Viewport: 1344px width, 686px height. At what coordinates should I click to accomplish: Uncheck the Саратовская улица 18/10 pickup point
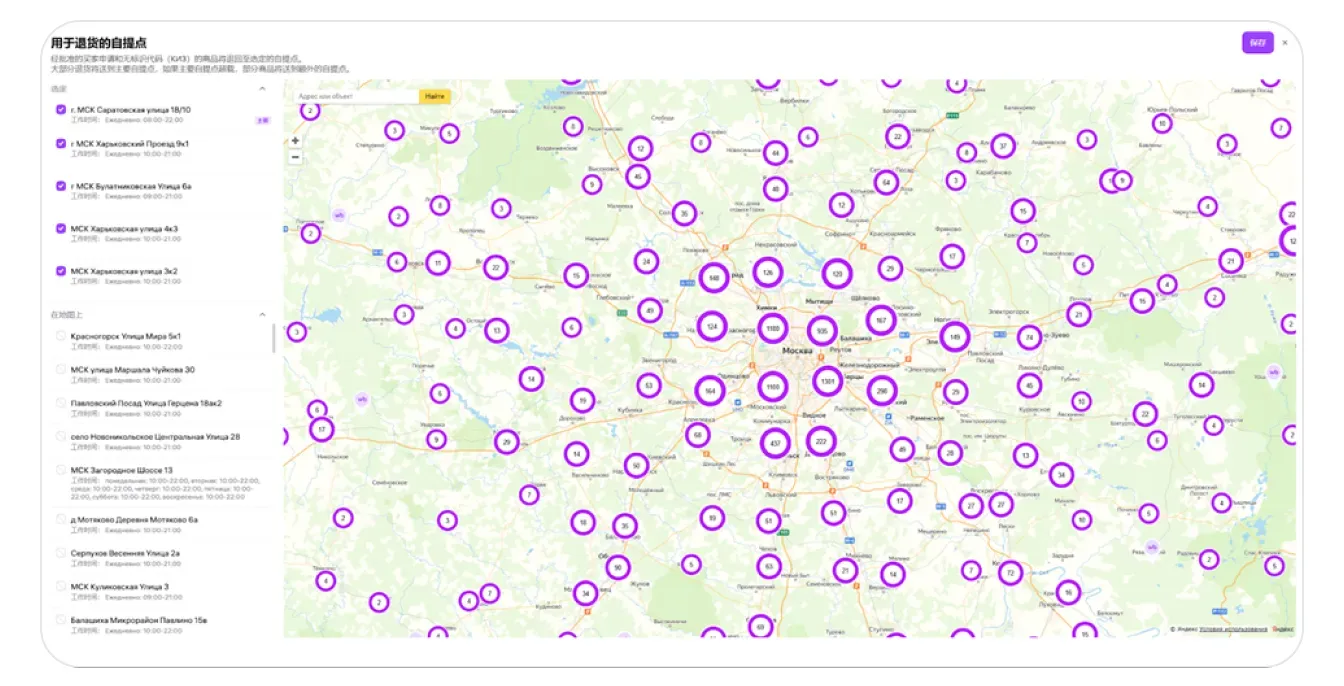click(x=62, y=110)
